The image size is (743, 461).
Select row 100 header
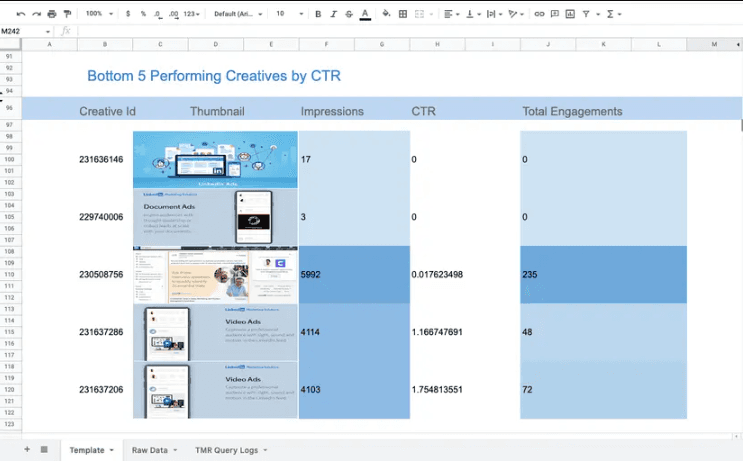click(10, 159)
